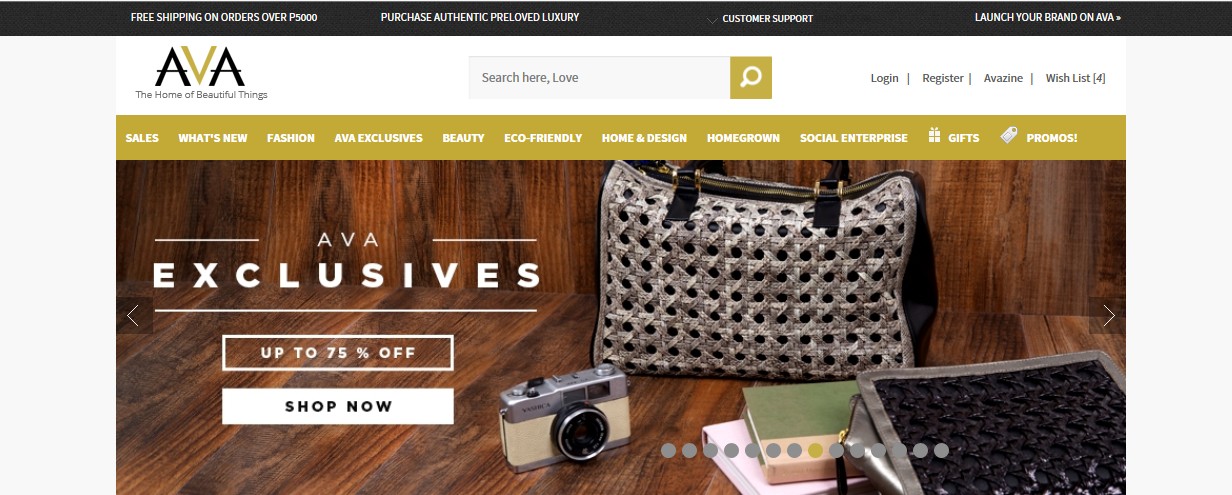Open the Home & Design menu
This screenshot has width=1232, height=495.
click(x=644, y=138)
